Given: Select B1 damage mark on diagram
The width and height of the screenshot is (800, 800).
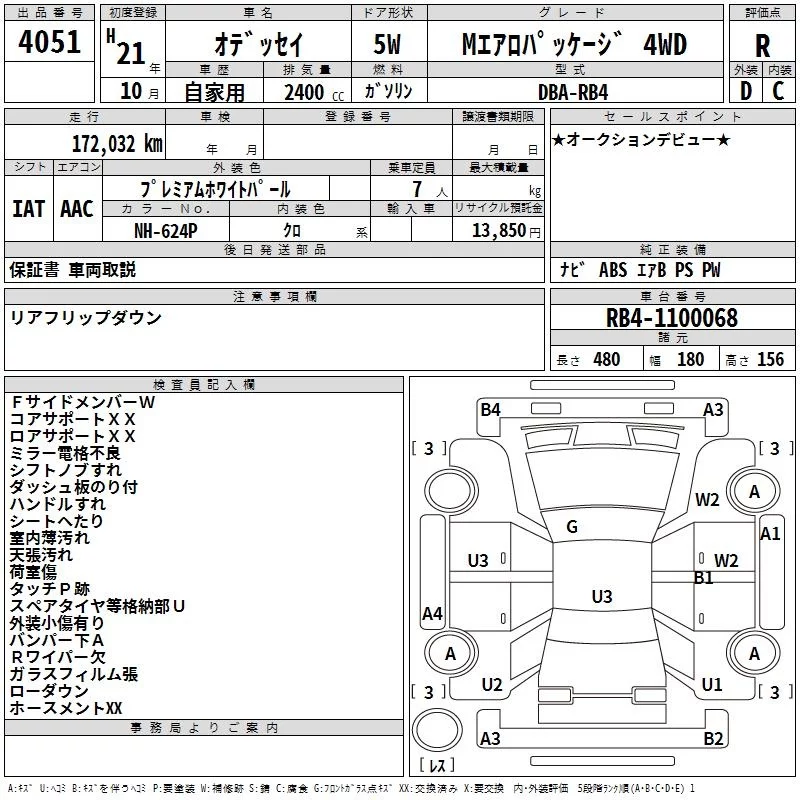Looking at the screenshot, I should pyautogui.click(x=704, y=578).
